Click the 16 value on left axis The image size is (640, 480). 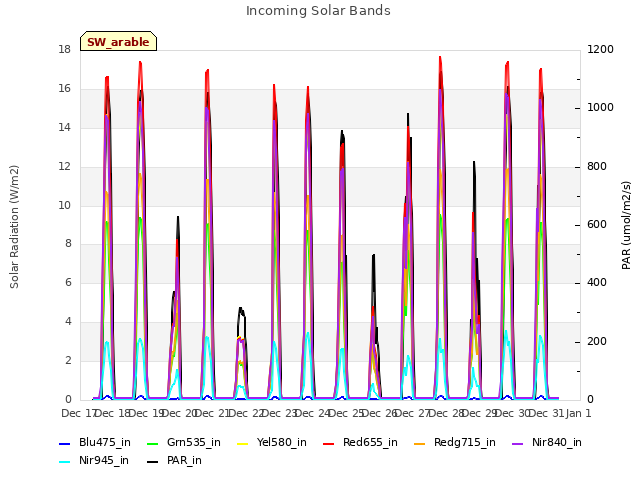click(65, 89)
